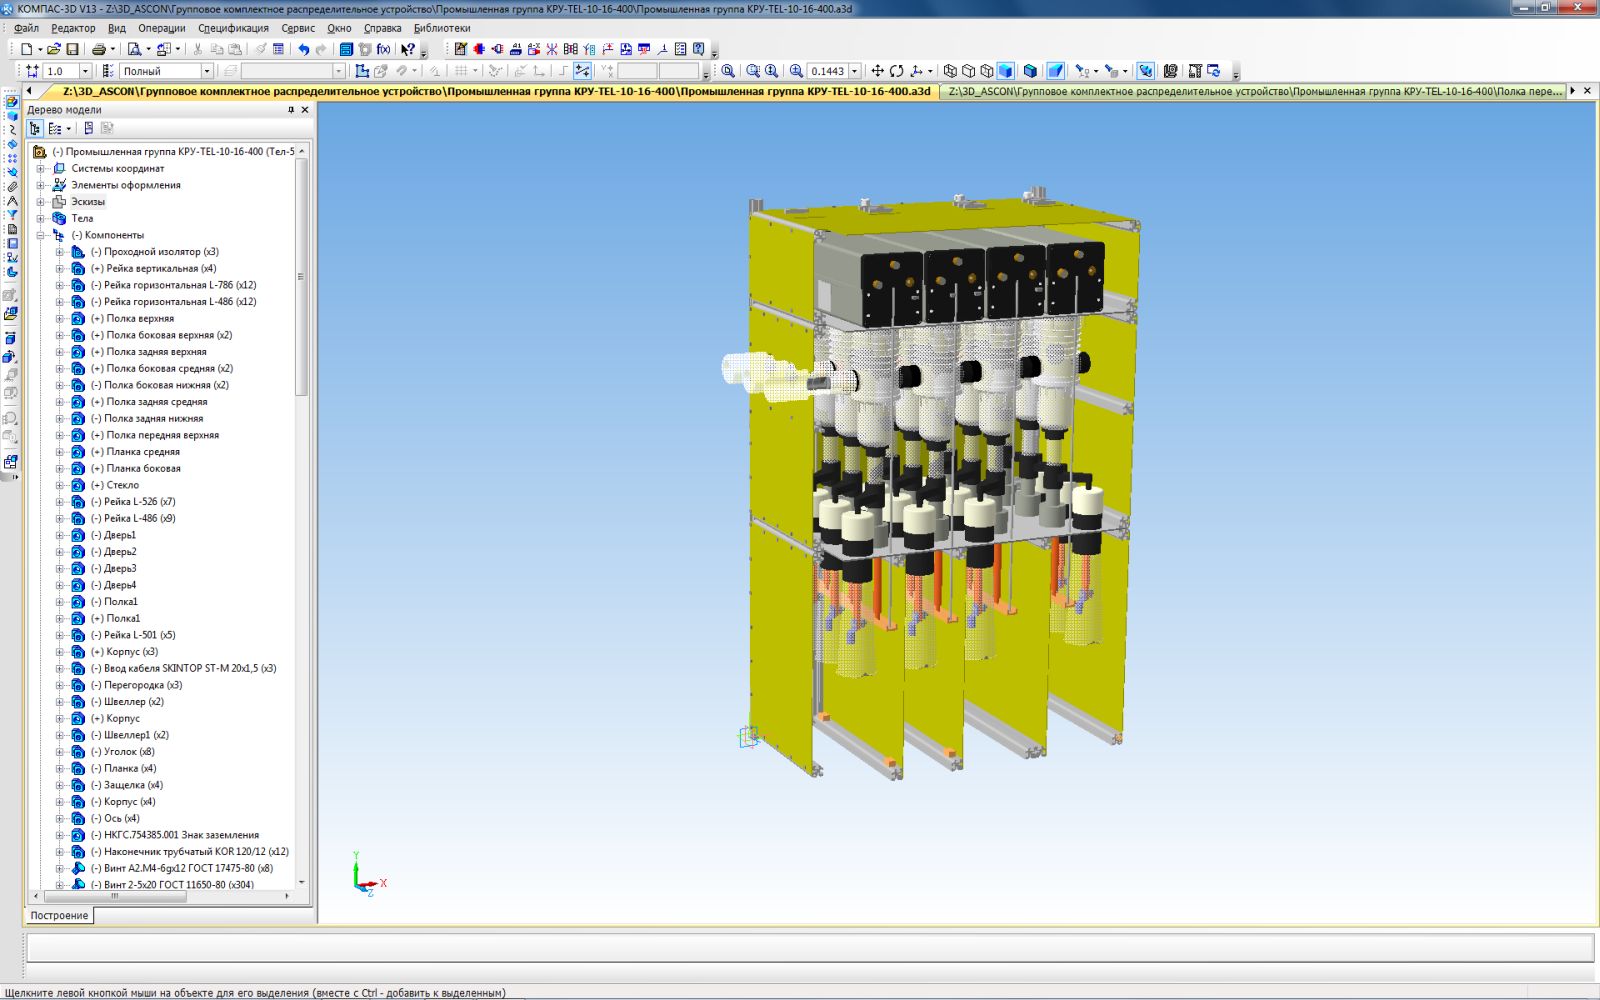Click the Undo arrow in toolbar
Image resolution: width=1600 pixels, height=1000 pixels.
click(x=303, y=49)
